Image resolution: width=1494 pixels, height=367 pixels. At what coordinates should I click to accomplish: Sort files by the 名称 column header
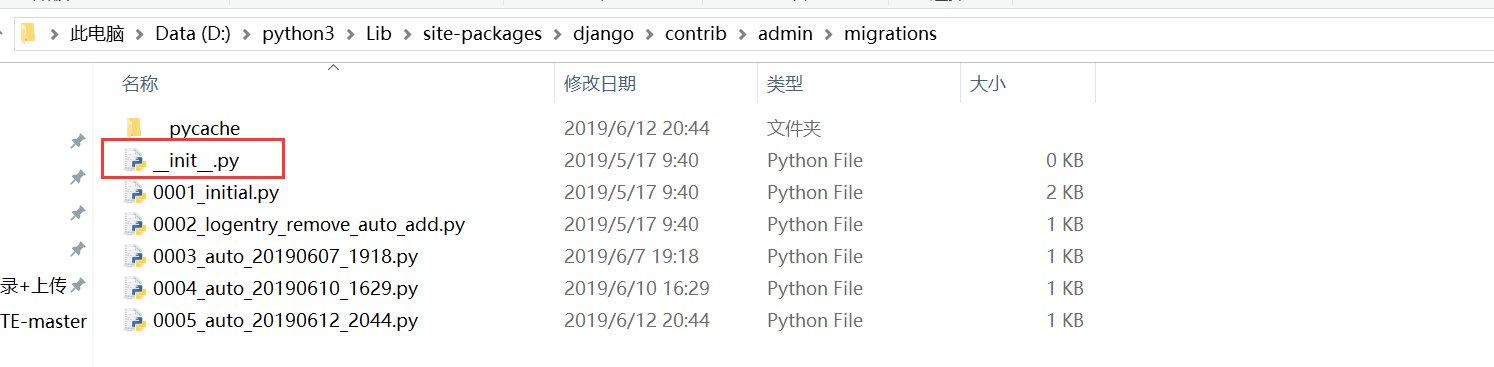pyautogui.click(x=140, y=84)
